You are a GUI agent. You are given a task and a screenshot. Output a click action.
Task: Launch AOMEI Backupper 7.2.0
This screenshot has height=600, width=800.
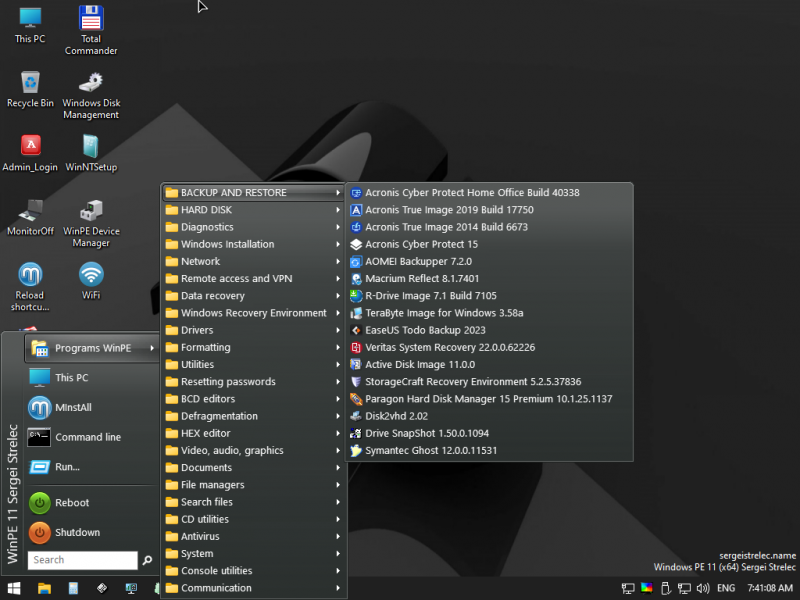[489, 261]
